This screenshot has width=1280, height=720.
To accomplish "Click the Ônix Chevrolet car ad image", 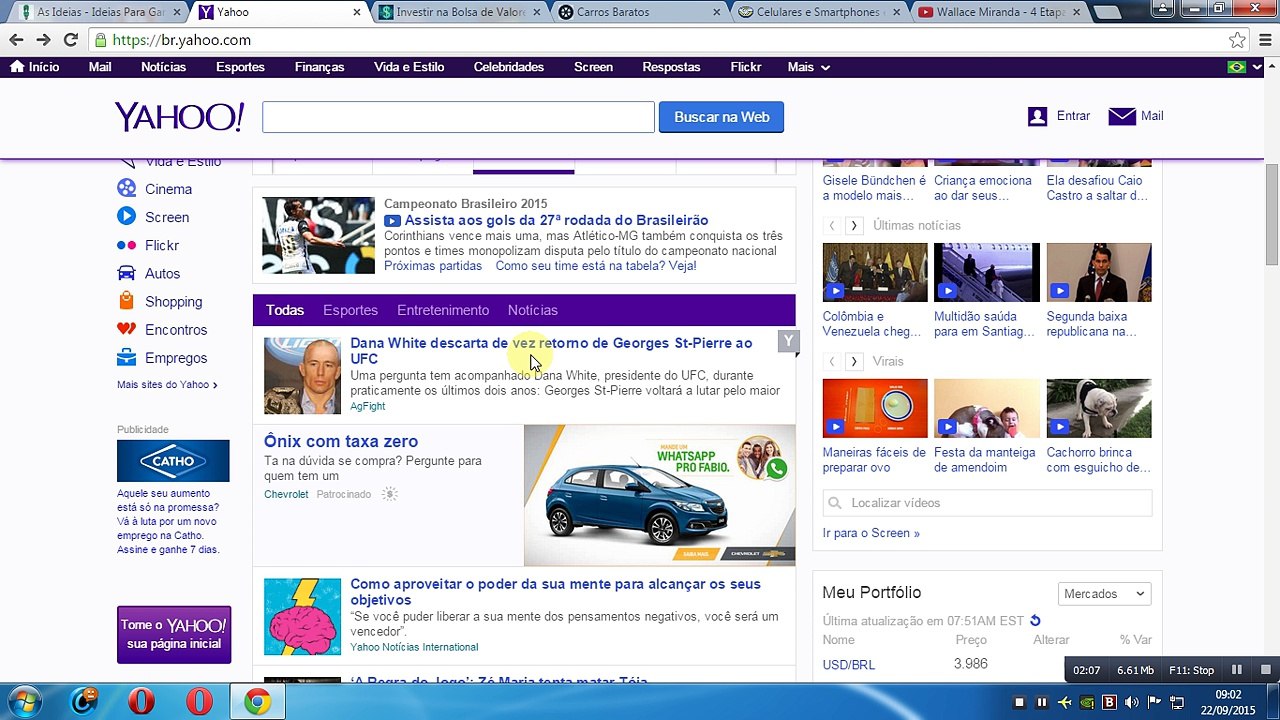I will pyautogui.click(x=660, y=495).
